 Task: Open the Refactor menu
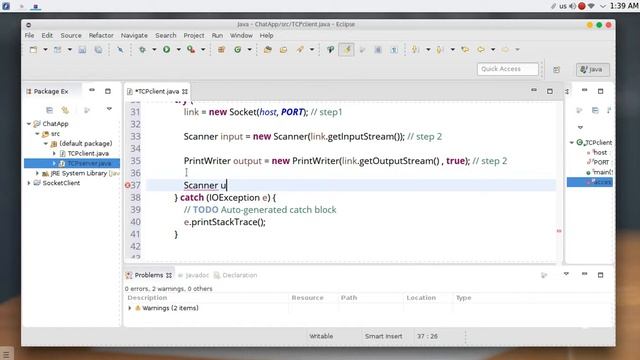pyautogui.click(x=101, y=36)
